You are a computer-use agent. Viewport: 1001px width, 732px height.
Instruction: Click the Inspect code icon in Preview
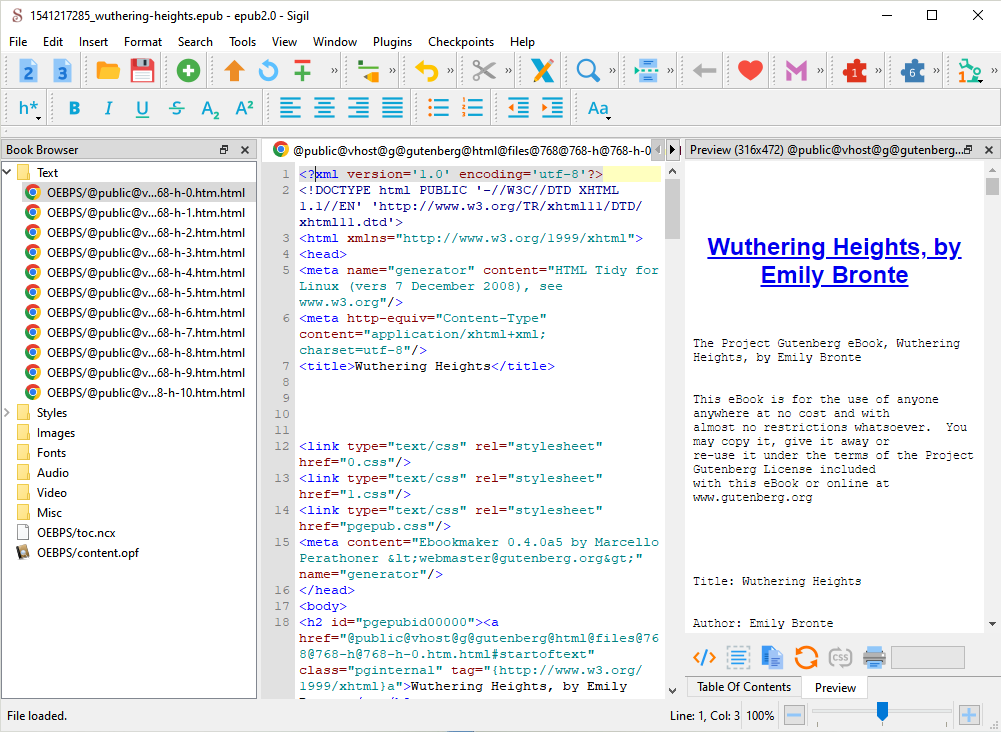click(x=704, y=657)
